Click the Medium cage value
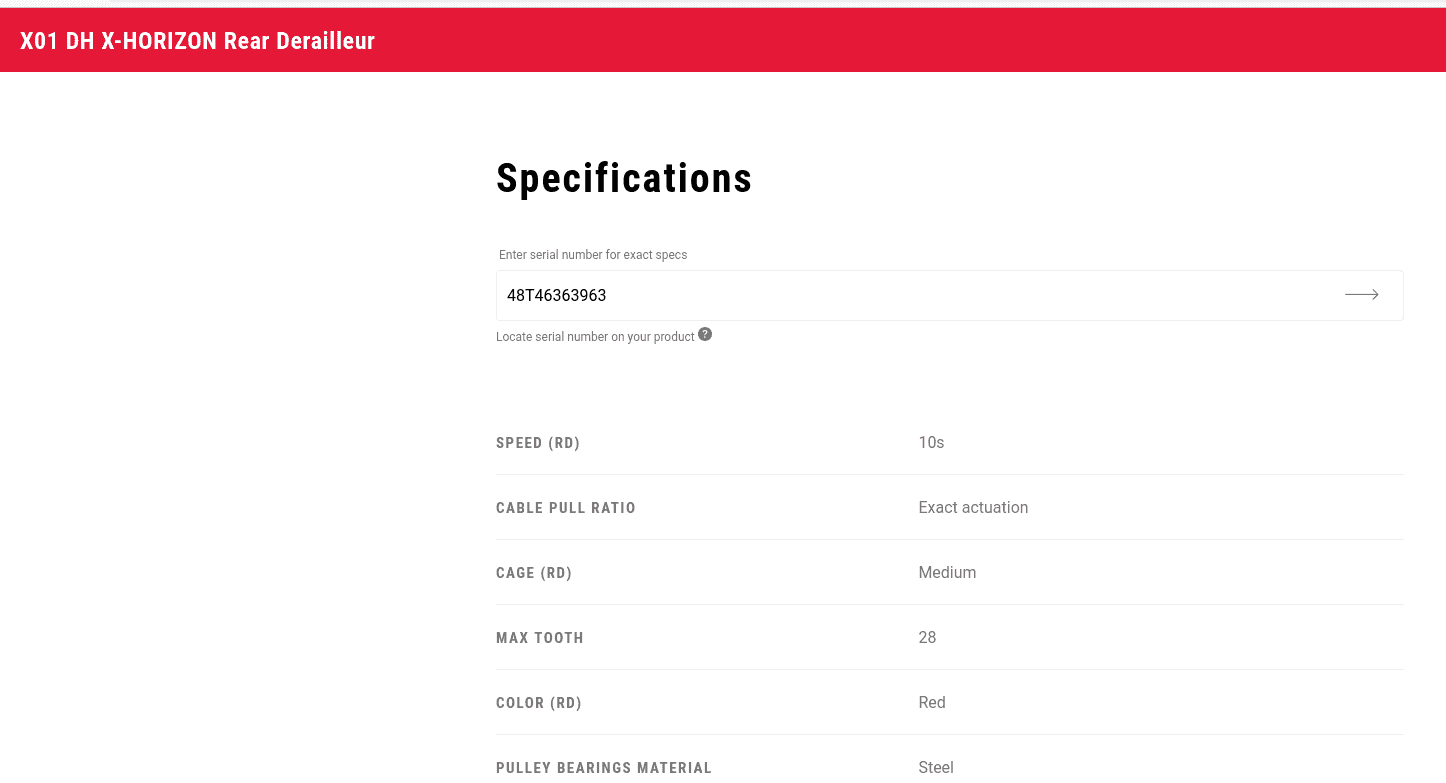This screenshot has width=1446, height=783. pyautogui.click(x=947, y=572)
